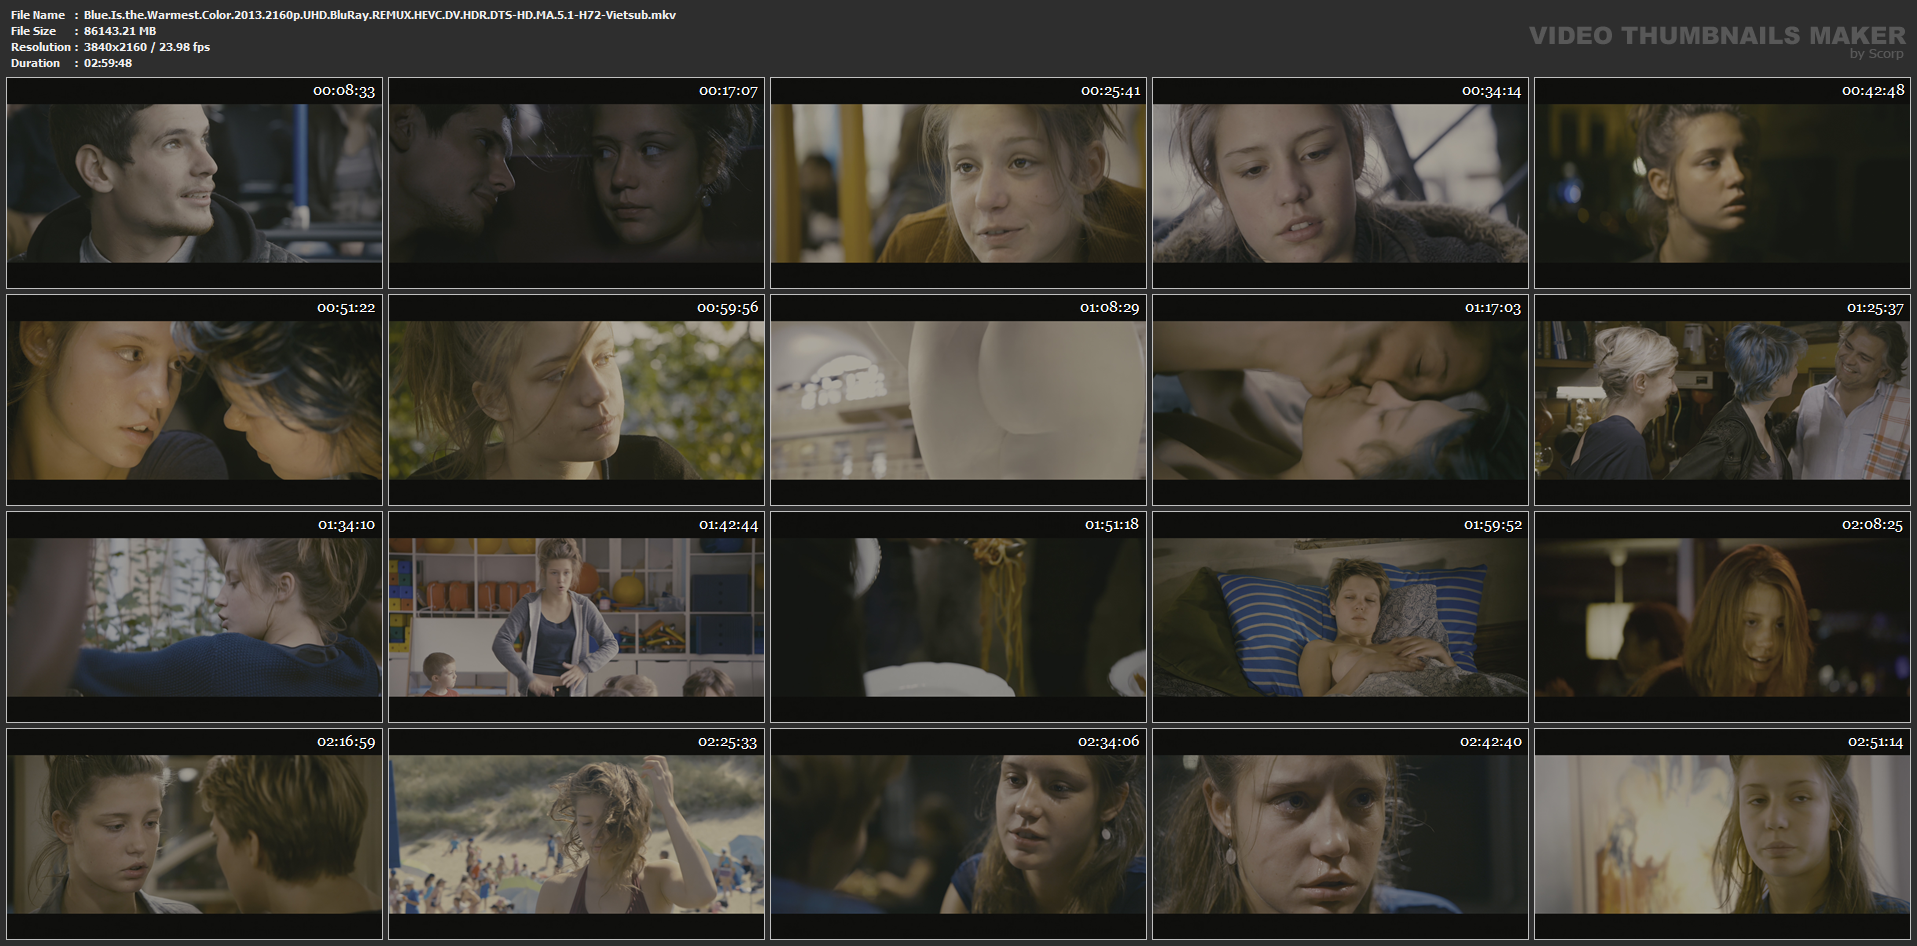Select the thumbnail timestamped 00:17:07
This screenshot has height=946, width=1917.
576,183
